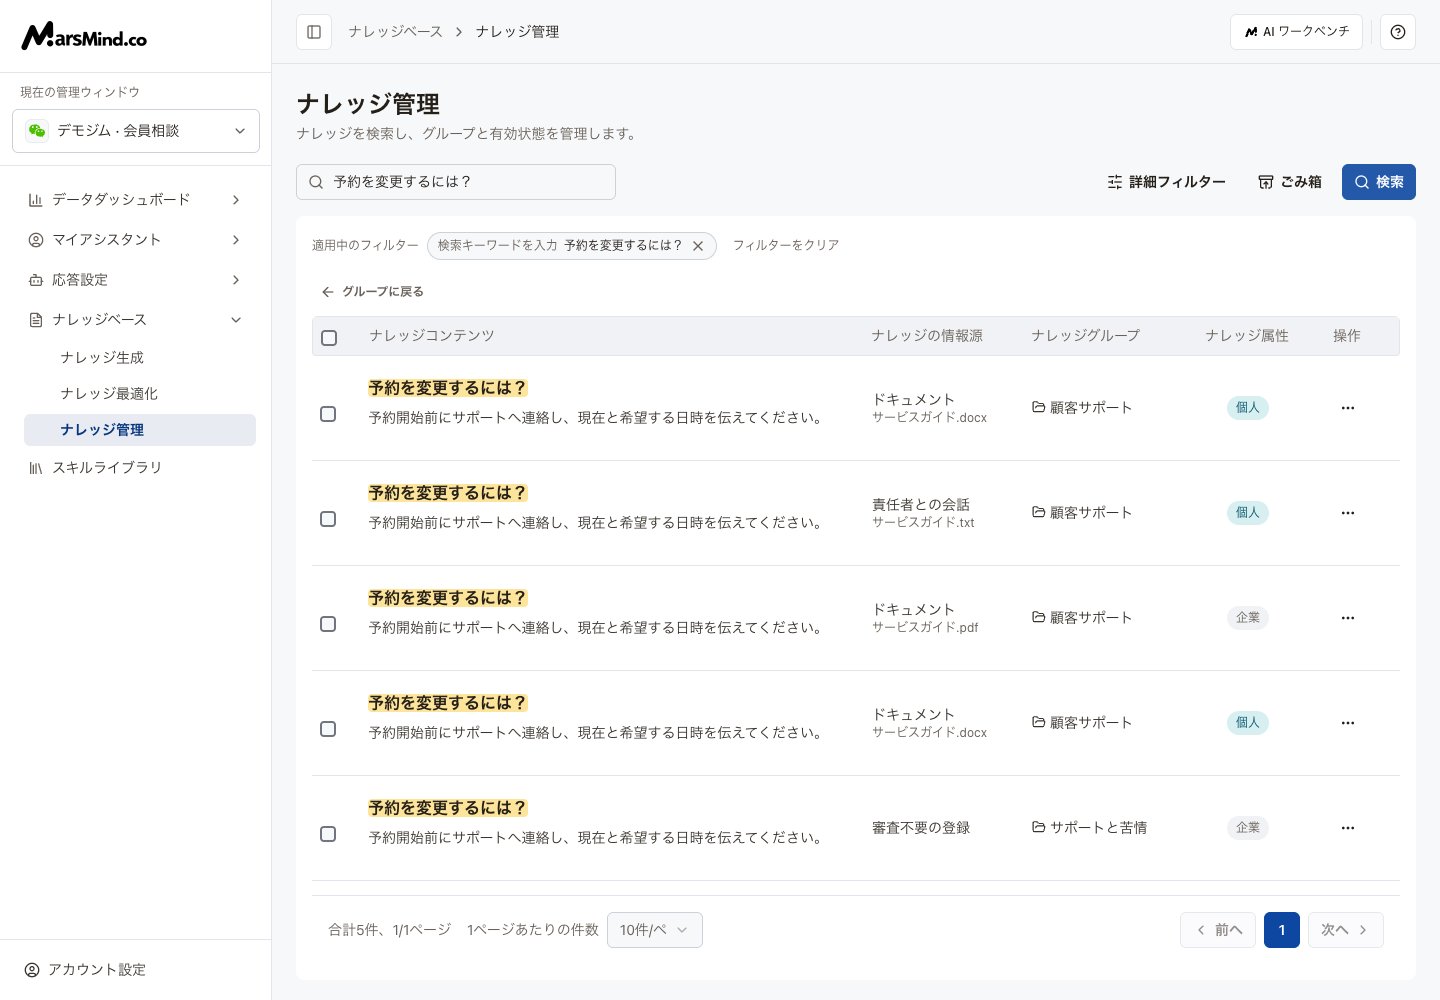This screenshot has height=1000, width=1440.
Task: Click the 企業 attribute tag in the サポートと苦情 row
Action: pos(1248,828)
